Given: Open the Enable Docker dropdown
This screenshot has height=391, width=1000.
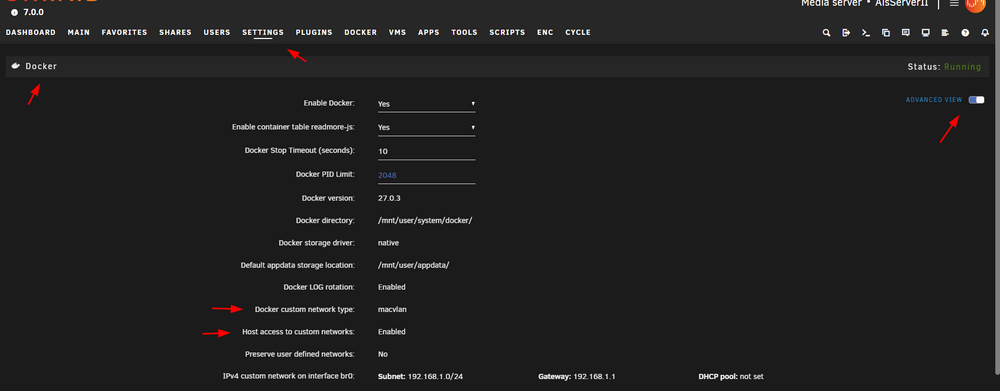Looking at the screenshot, I should [x=426, y=104].
